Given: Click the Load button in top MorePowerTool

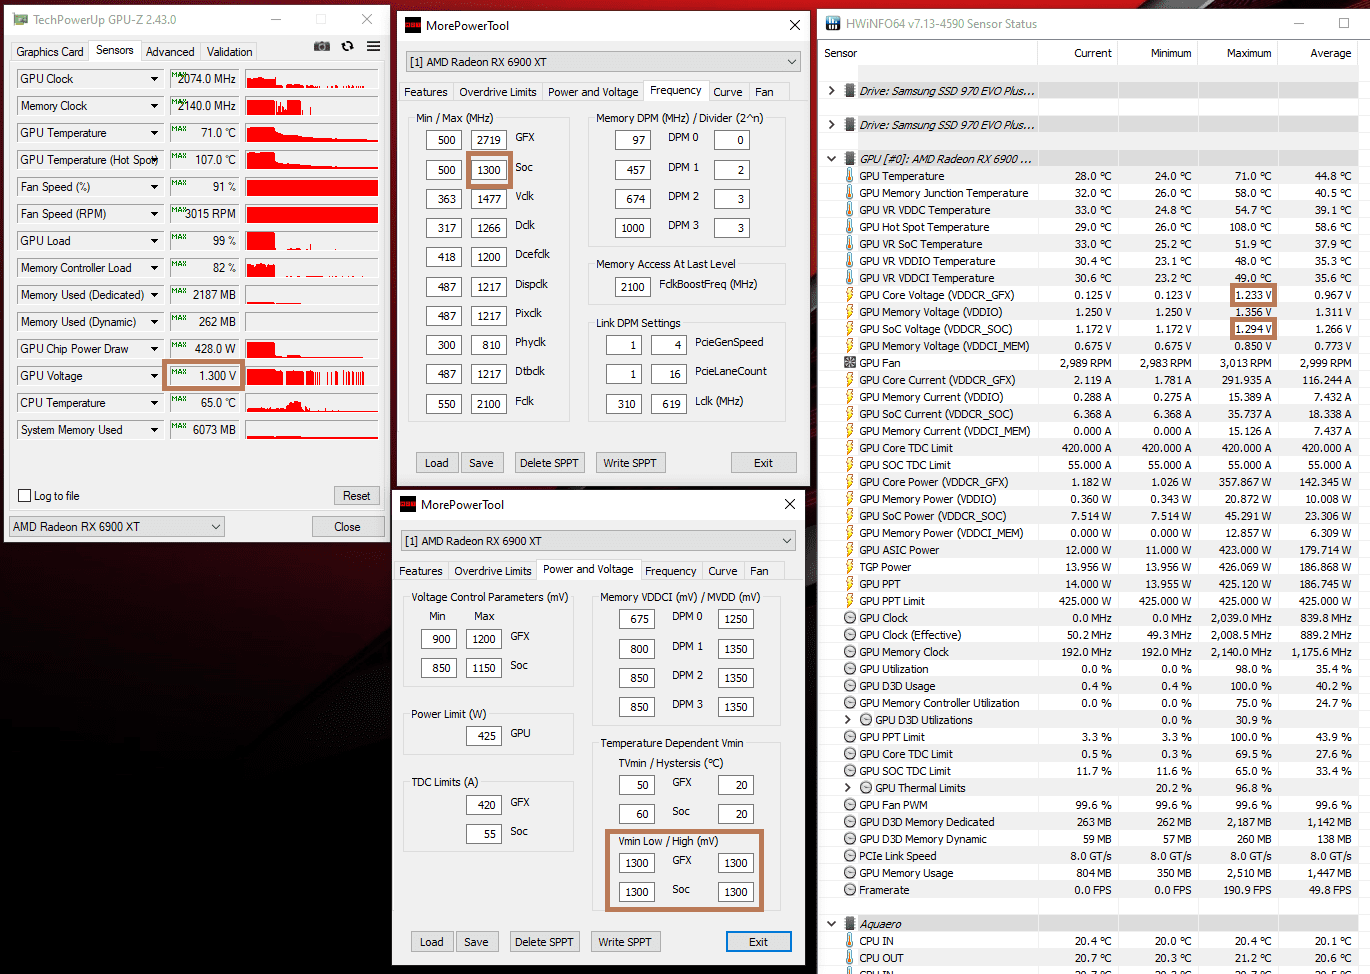Looking at the screenshot, I should (437, 463).
